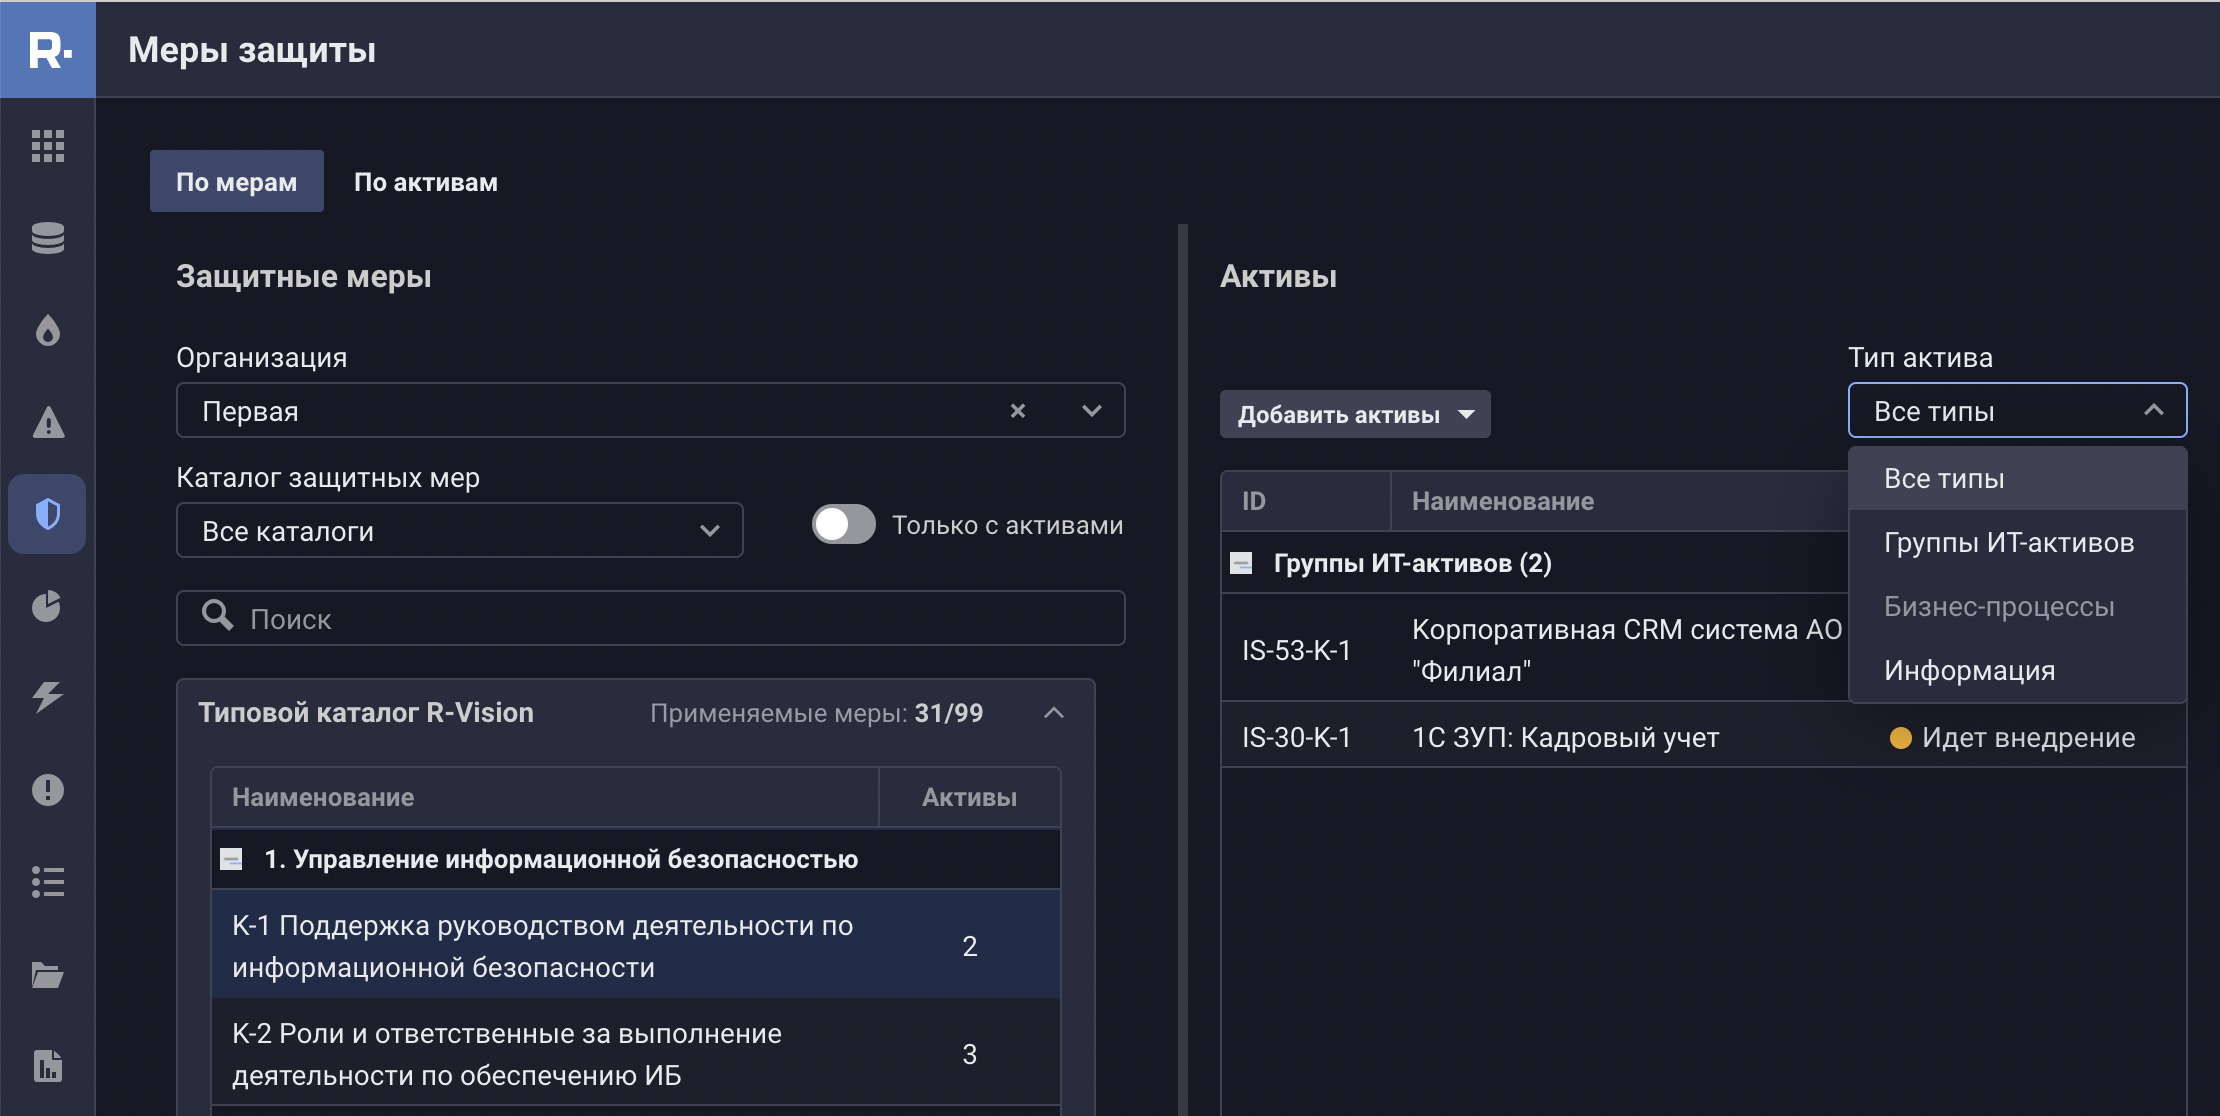
Task: Switch to the 'По активам' tab
Action: [425, 182]
